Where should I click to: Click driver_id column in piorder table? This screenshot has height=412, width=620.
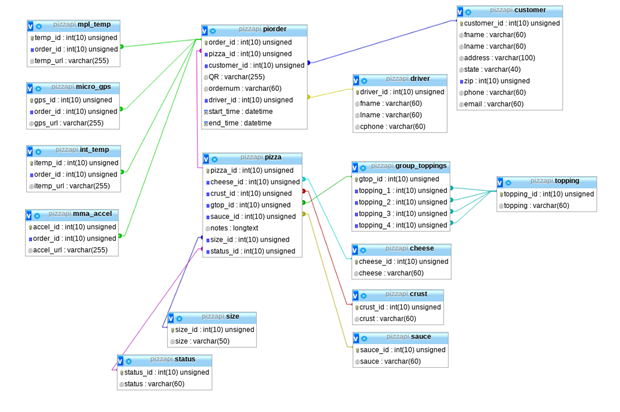tap(249, 100)
